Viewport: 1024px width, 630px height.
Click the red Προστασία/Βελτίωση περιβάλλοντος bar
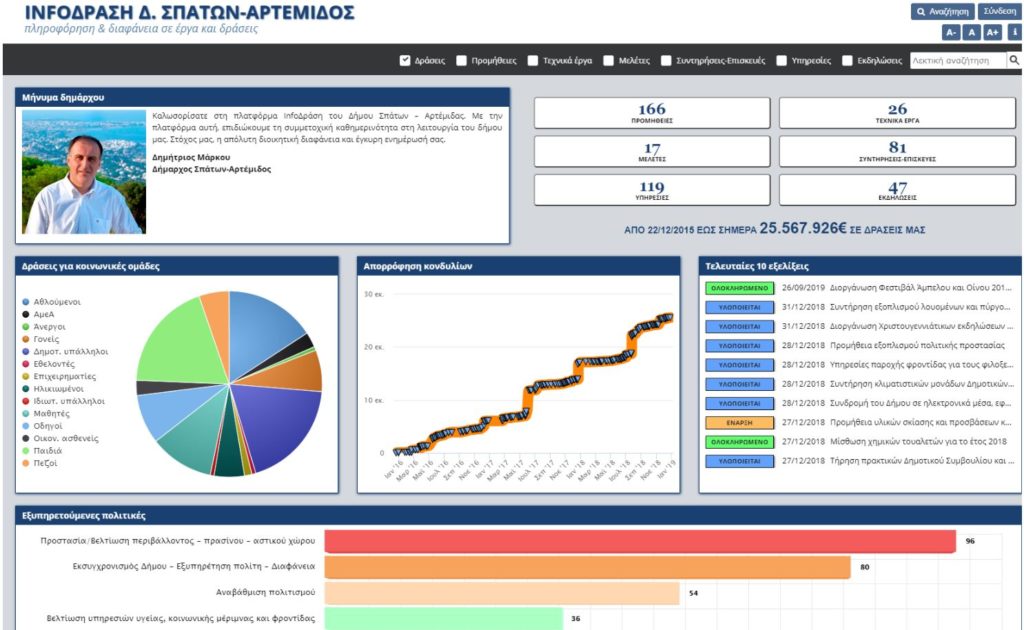(x=640, y=541)
